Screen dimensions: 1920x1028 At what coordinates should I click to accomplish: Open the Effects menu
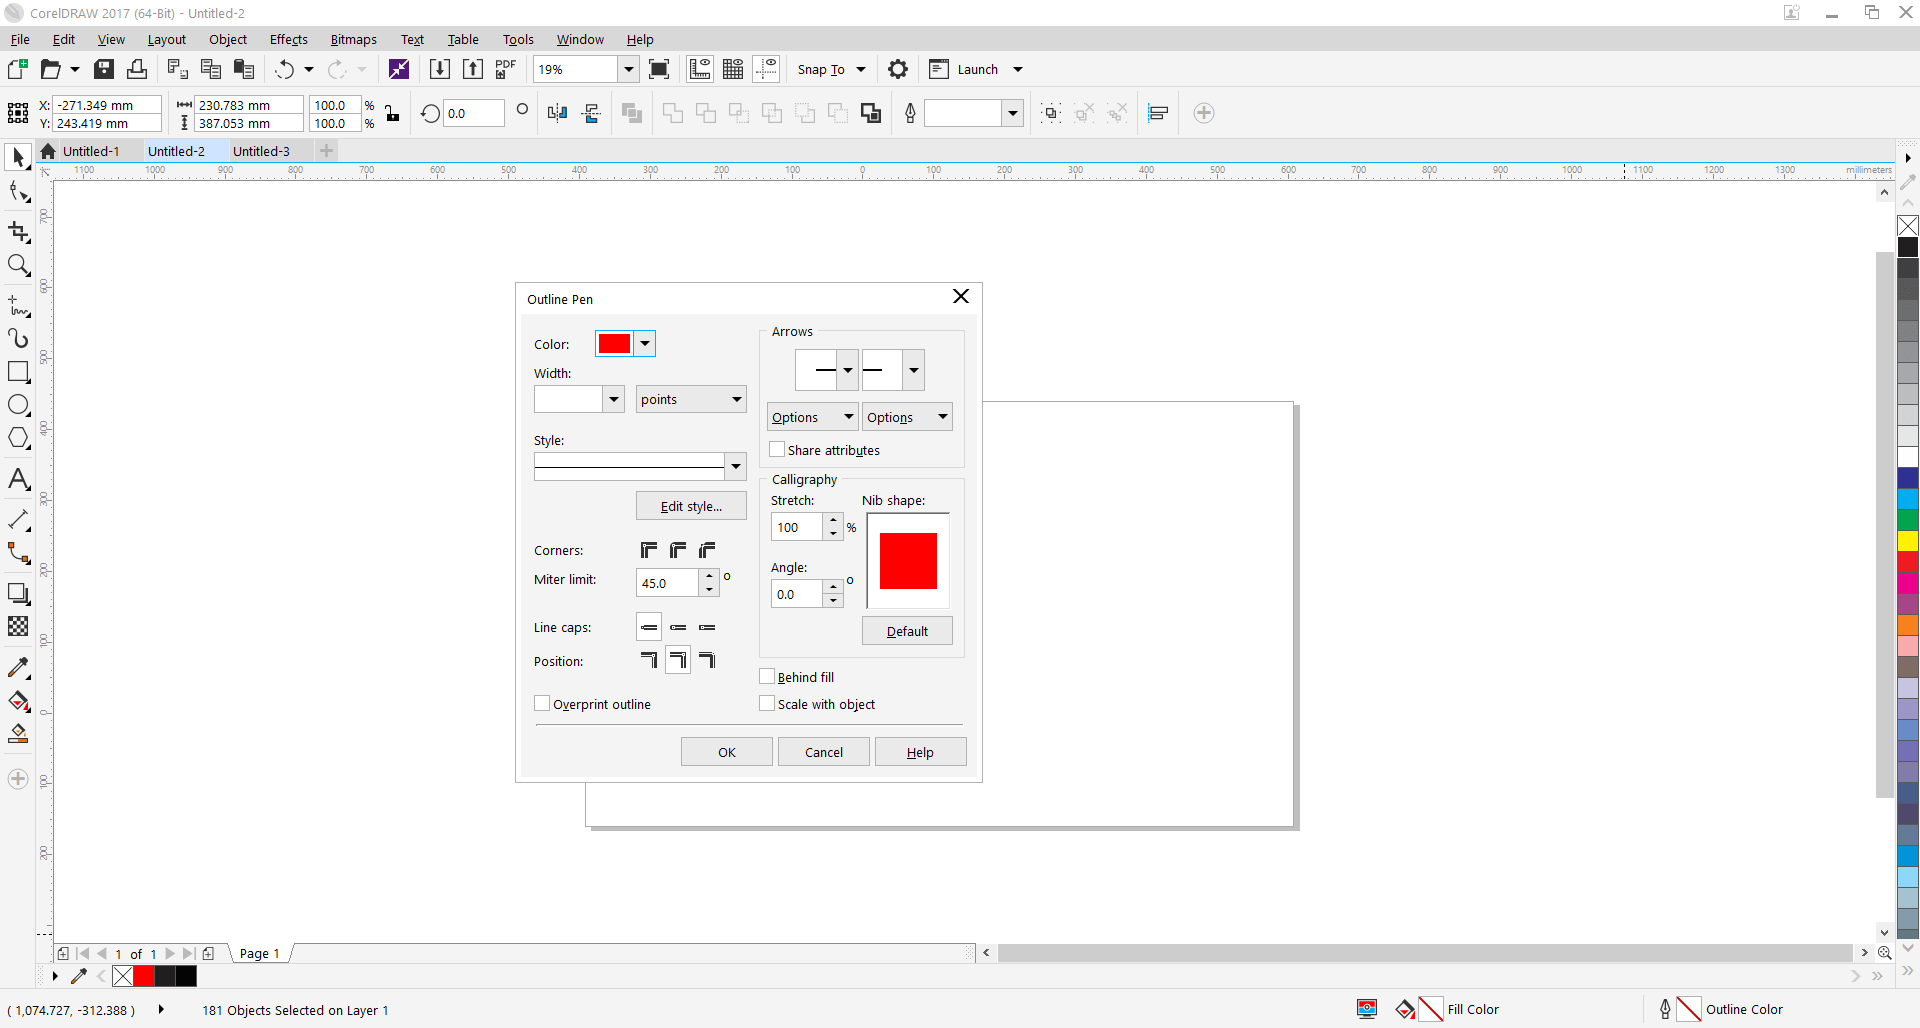pos(289,40)
